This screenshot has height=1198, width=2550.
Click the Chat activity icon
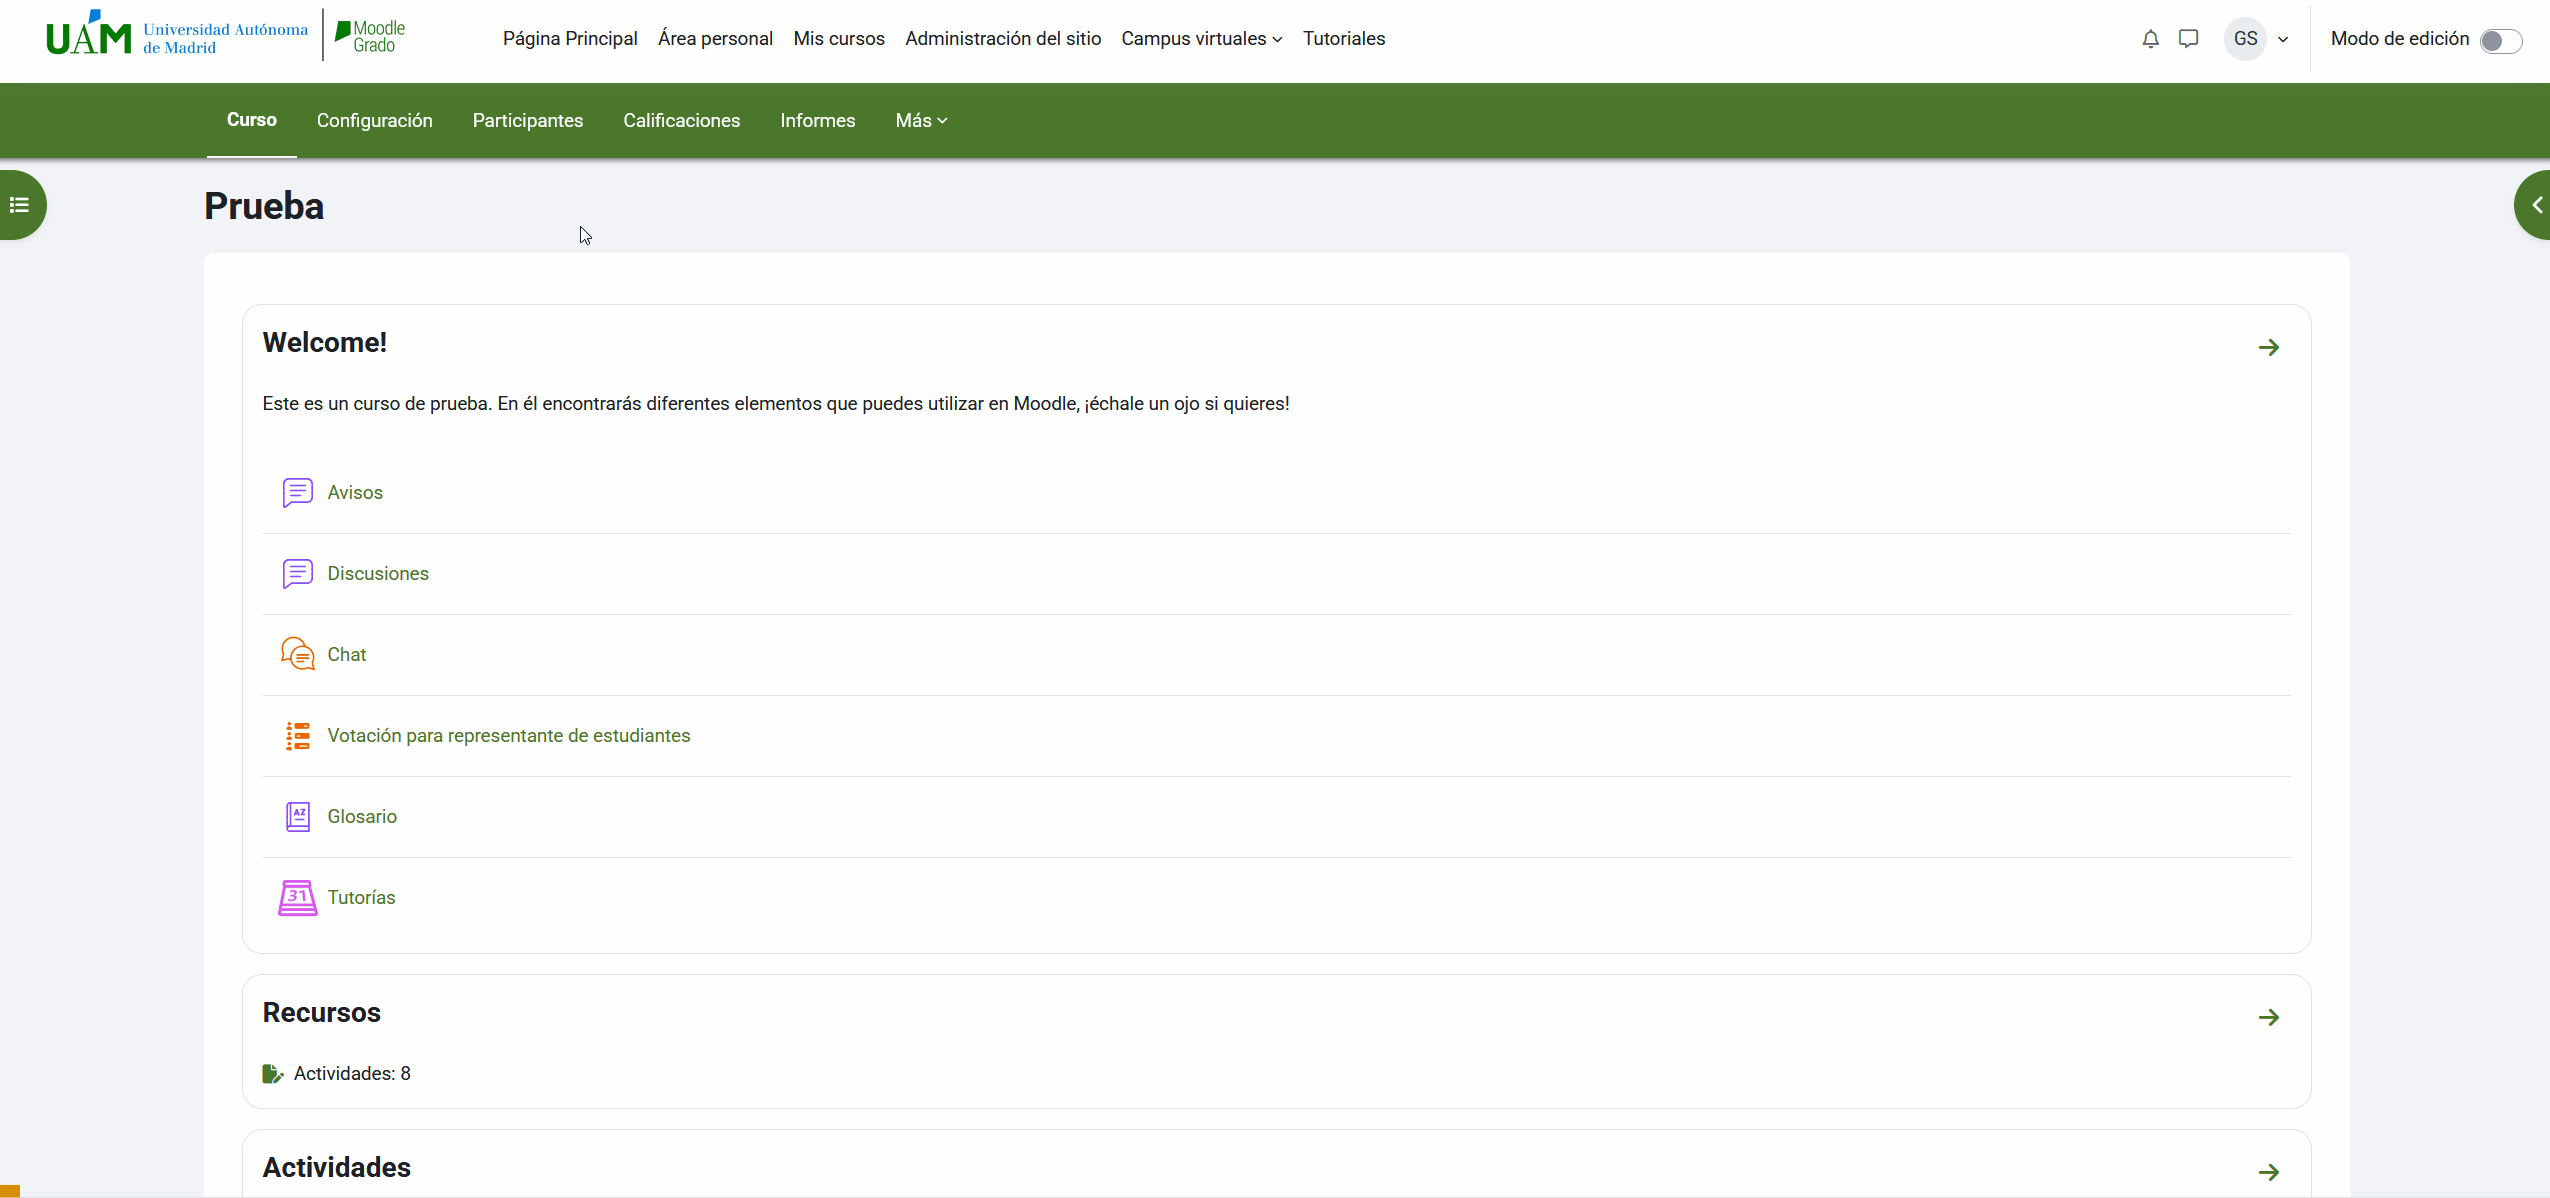pos(297,654)
